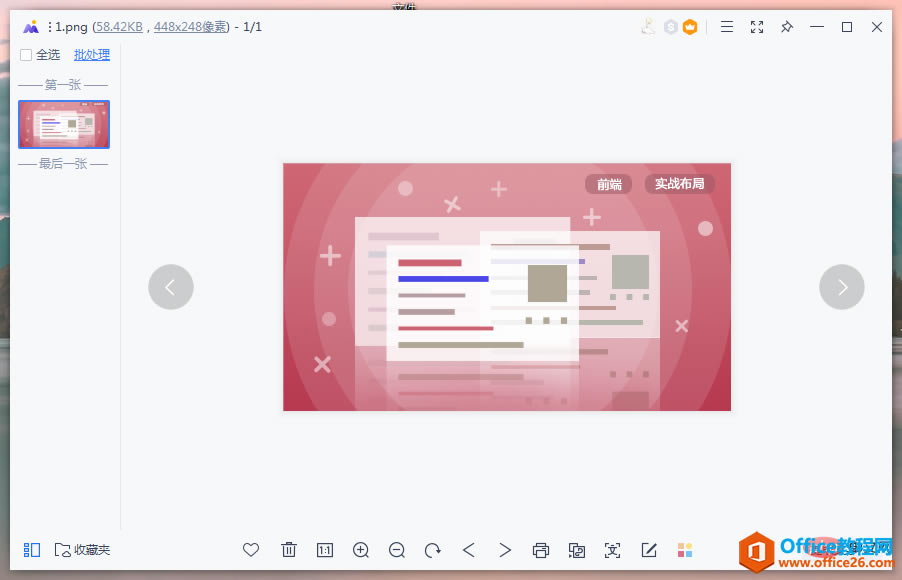Extract text from image (OCR) icon
The image size is (902, 580).
coord(613,550)
